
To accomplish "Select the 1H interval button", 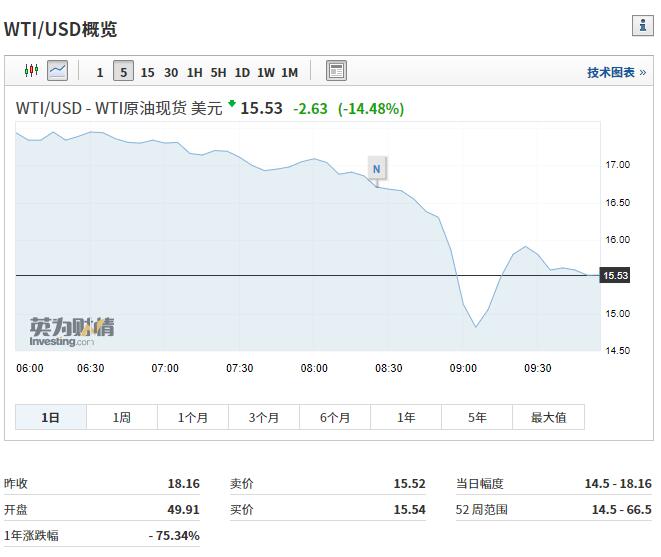I will pyautogui.click(x=194, y=72).
